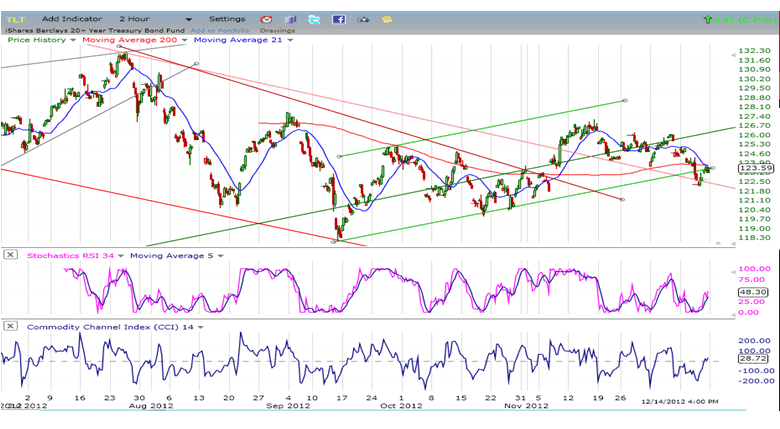Image resolution: width=780 pixels, height=429 pixels.
Task: Share chart via Twitter icon
Action: point(315,19)
